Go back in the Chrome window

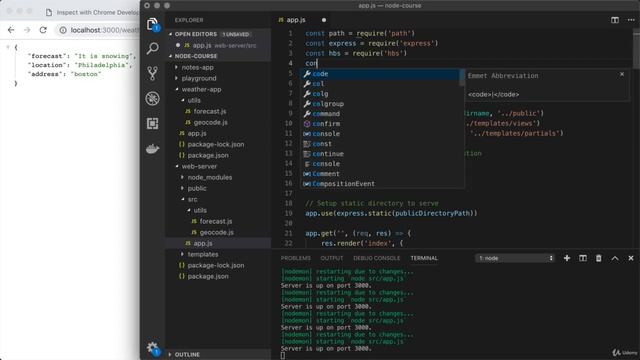point(11,30)
